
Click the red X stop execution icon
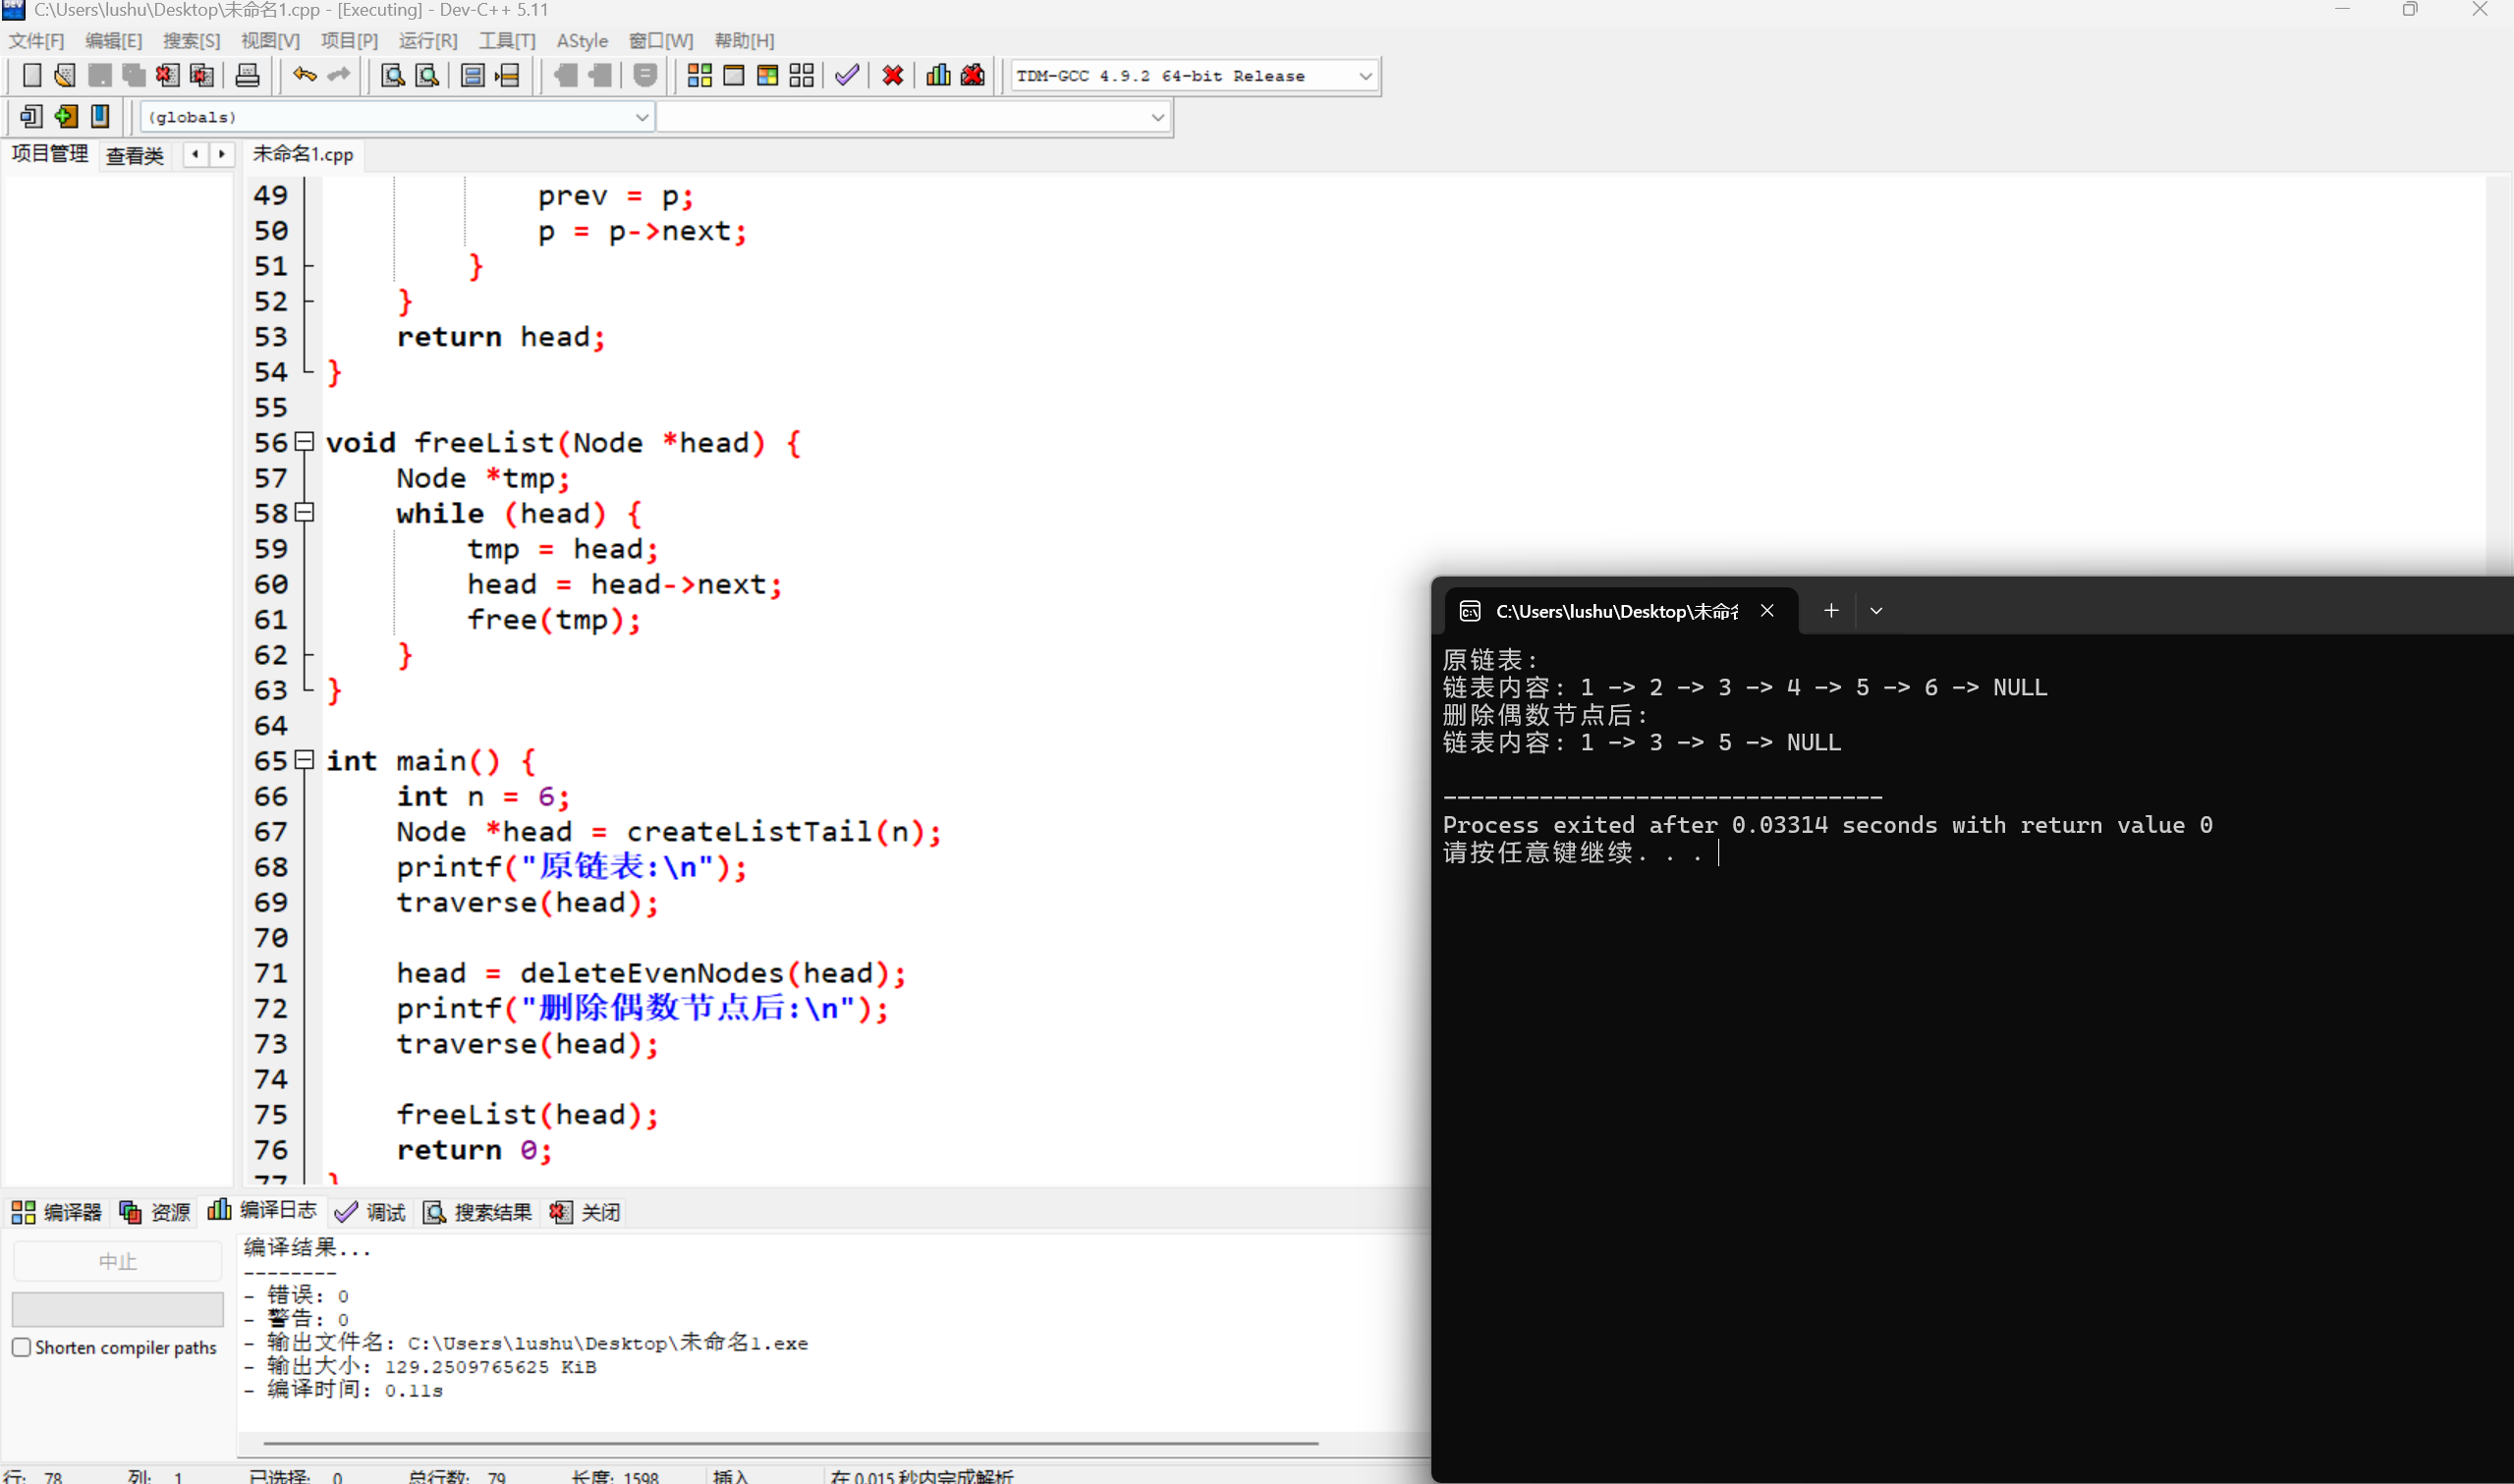893,76
